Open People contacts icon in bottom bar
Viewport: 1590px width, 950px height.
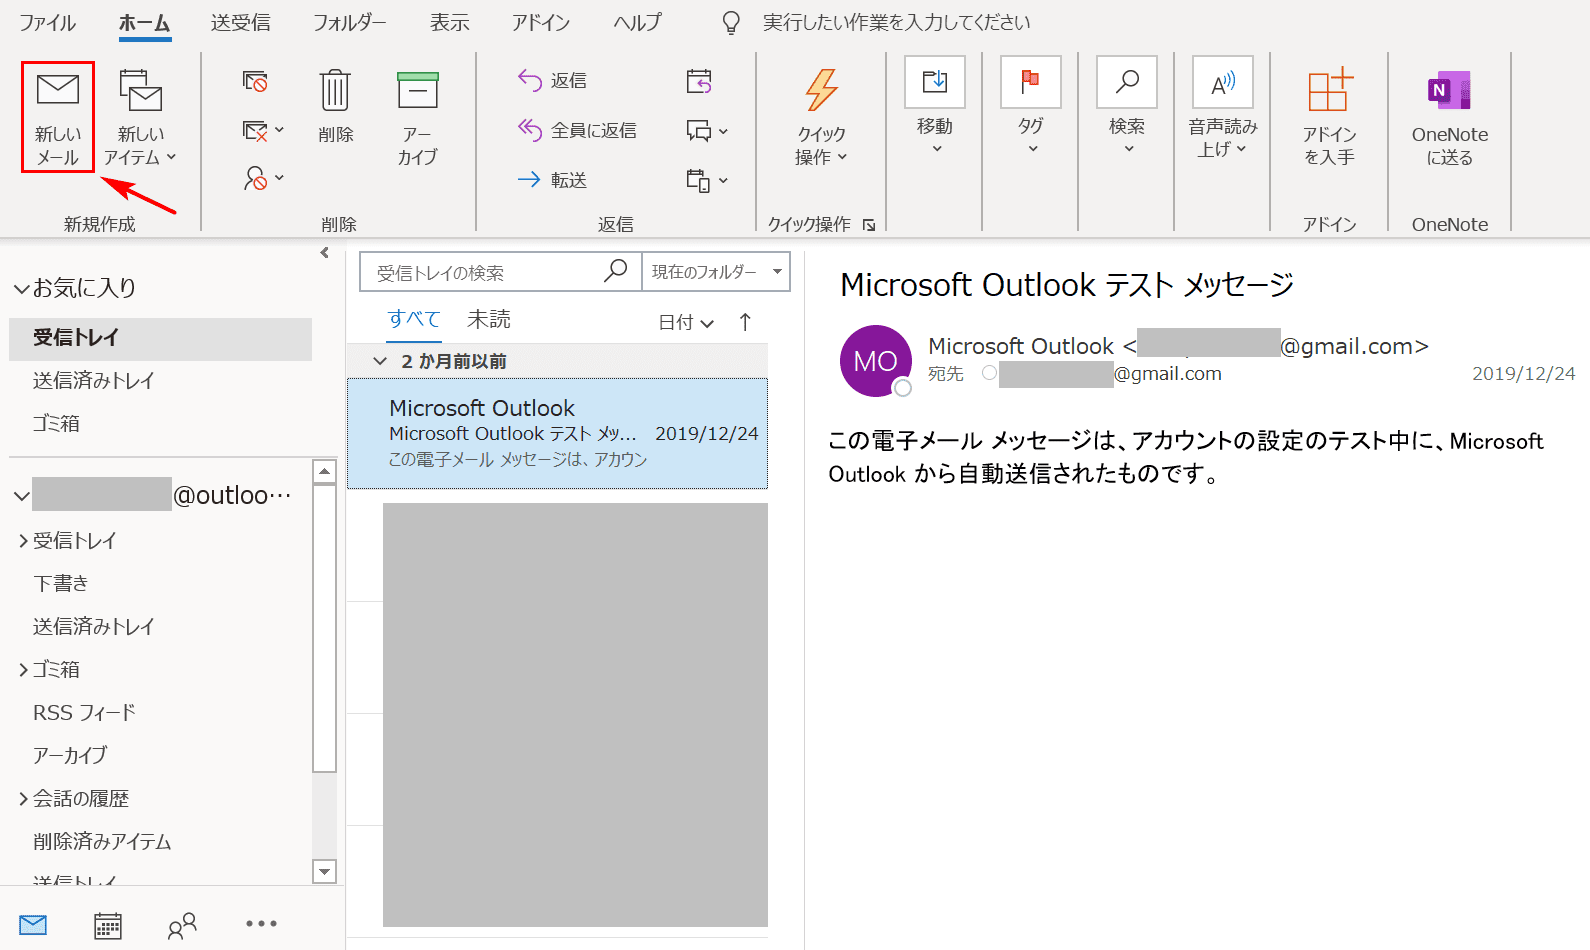coord(182,925)
